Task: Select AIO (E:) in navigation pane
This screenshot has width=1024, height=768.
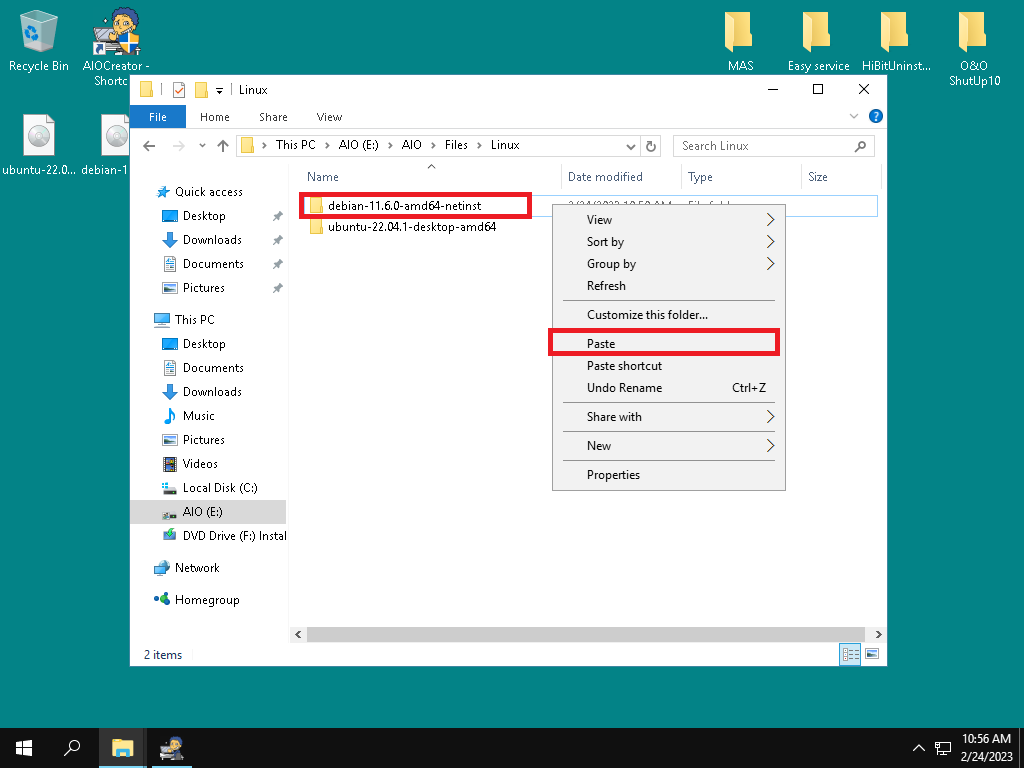Action: (x=202, y=512)
